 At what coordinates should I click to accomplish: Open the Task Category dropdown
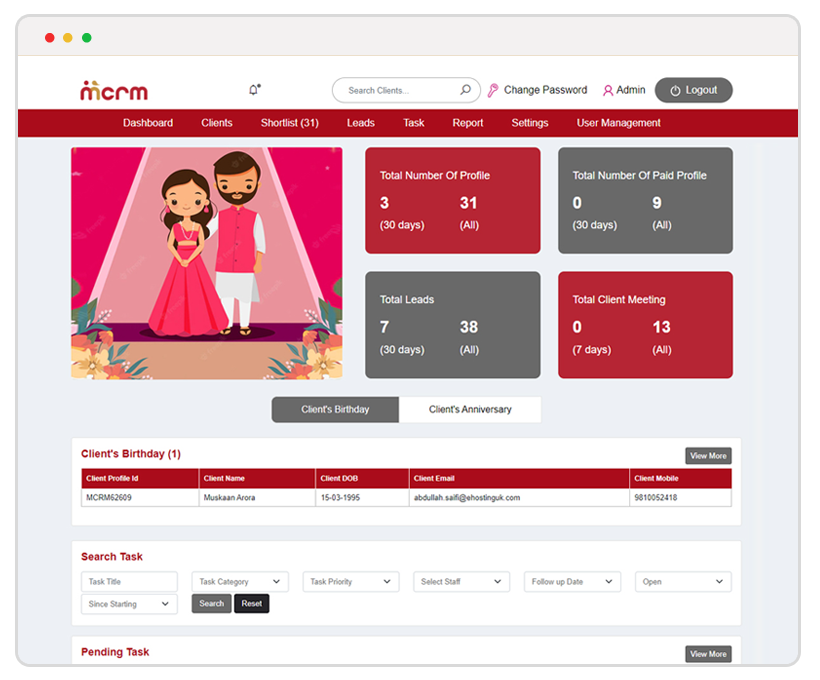tap(239, 582)
